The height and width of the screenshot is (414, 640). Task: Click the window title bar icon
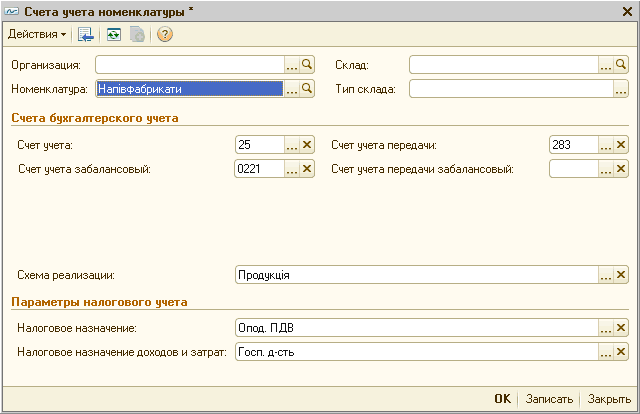[x=12, y=11]
